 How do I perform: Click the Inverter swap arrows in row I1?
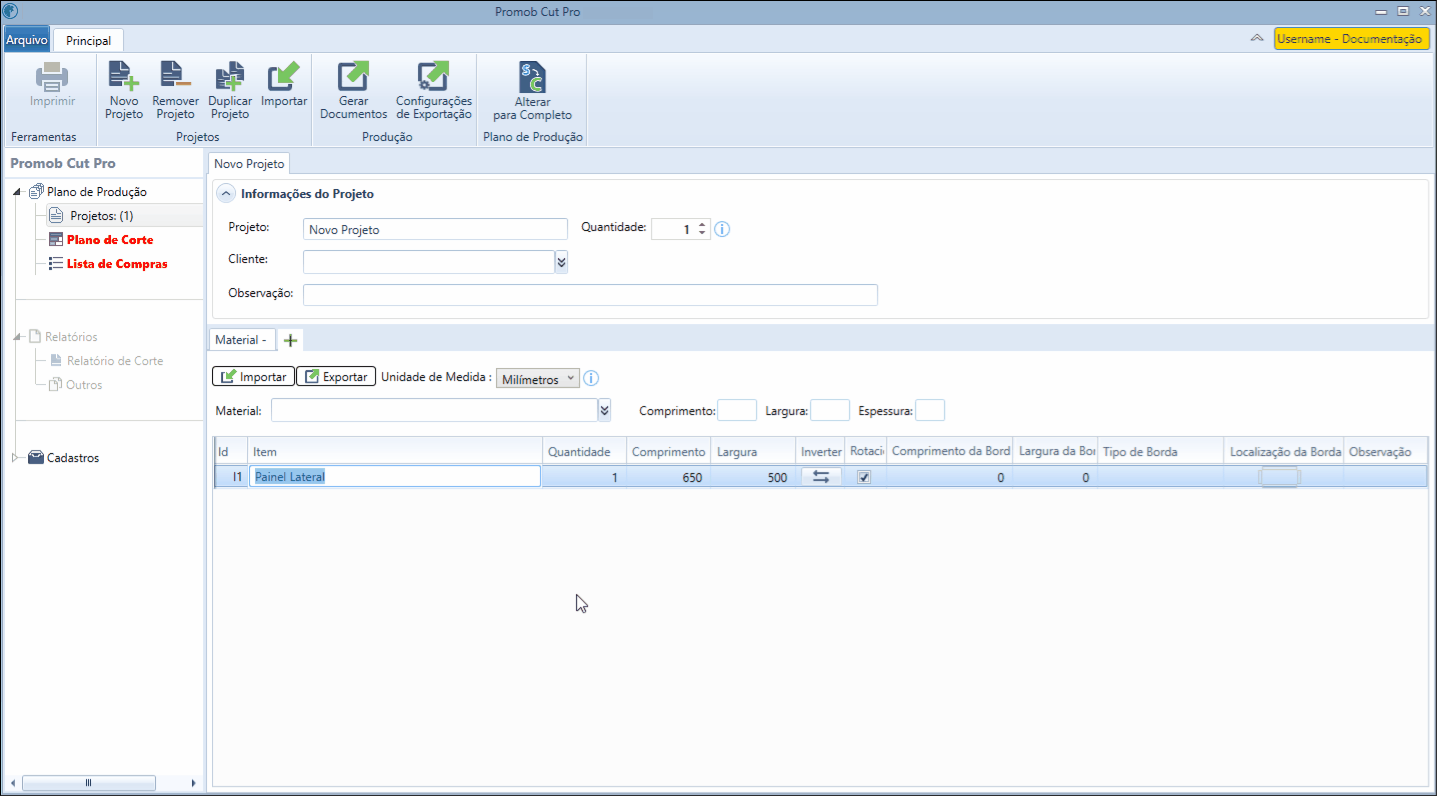(821, 477)
